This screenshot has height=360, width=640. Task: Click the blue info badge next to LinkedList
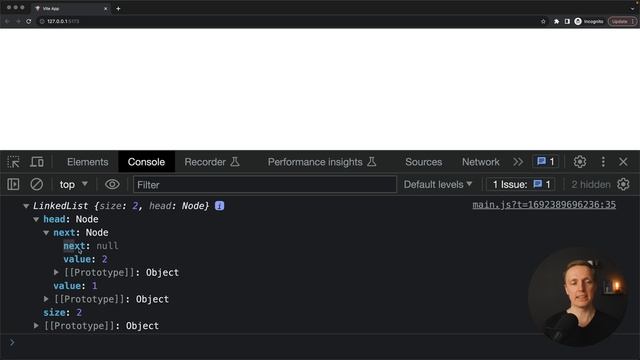pyautogui.click(x=220, y=206)
